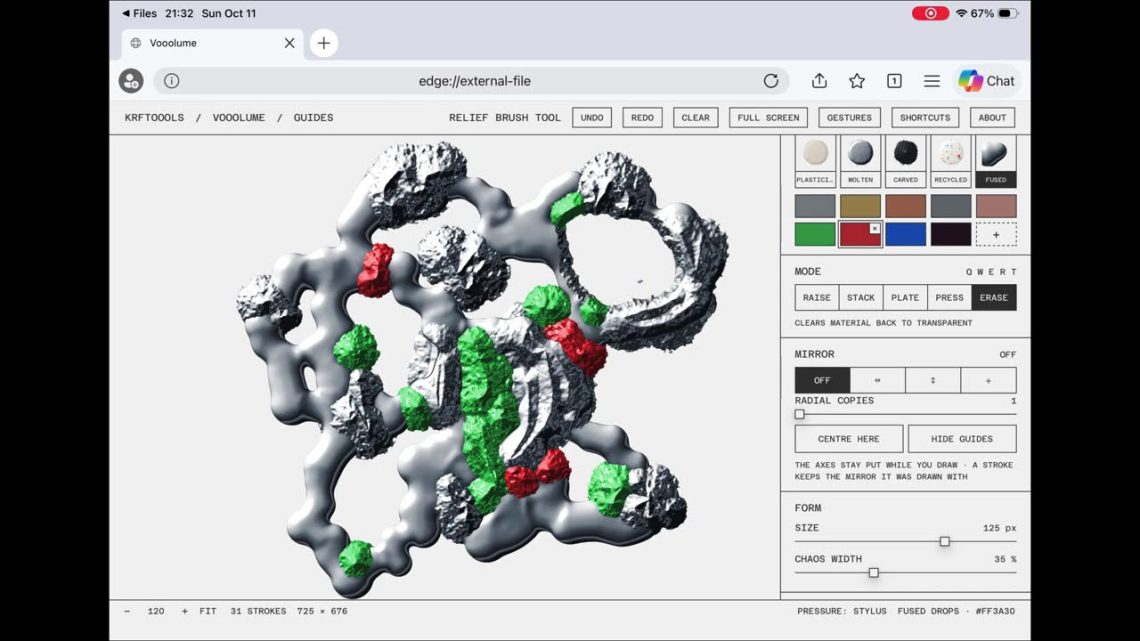Click the 31 STROKES status text
Viewport: 1140px width, 641px height.
[258, 611]
